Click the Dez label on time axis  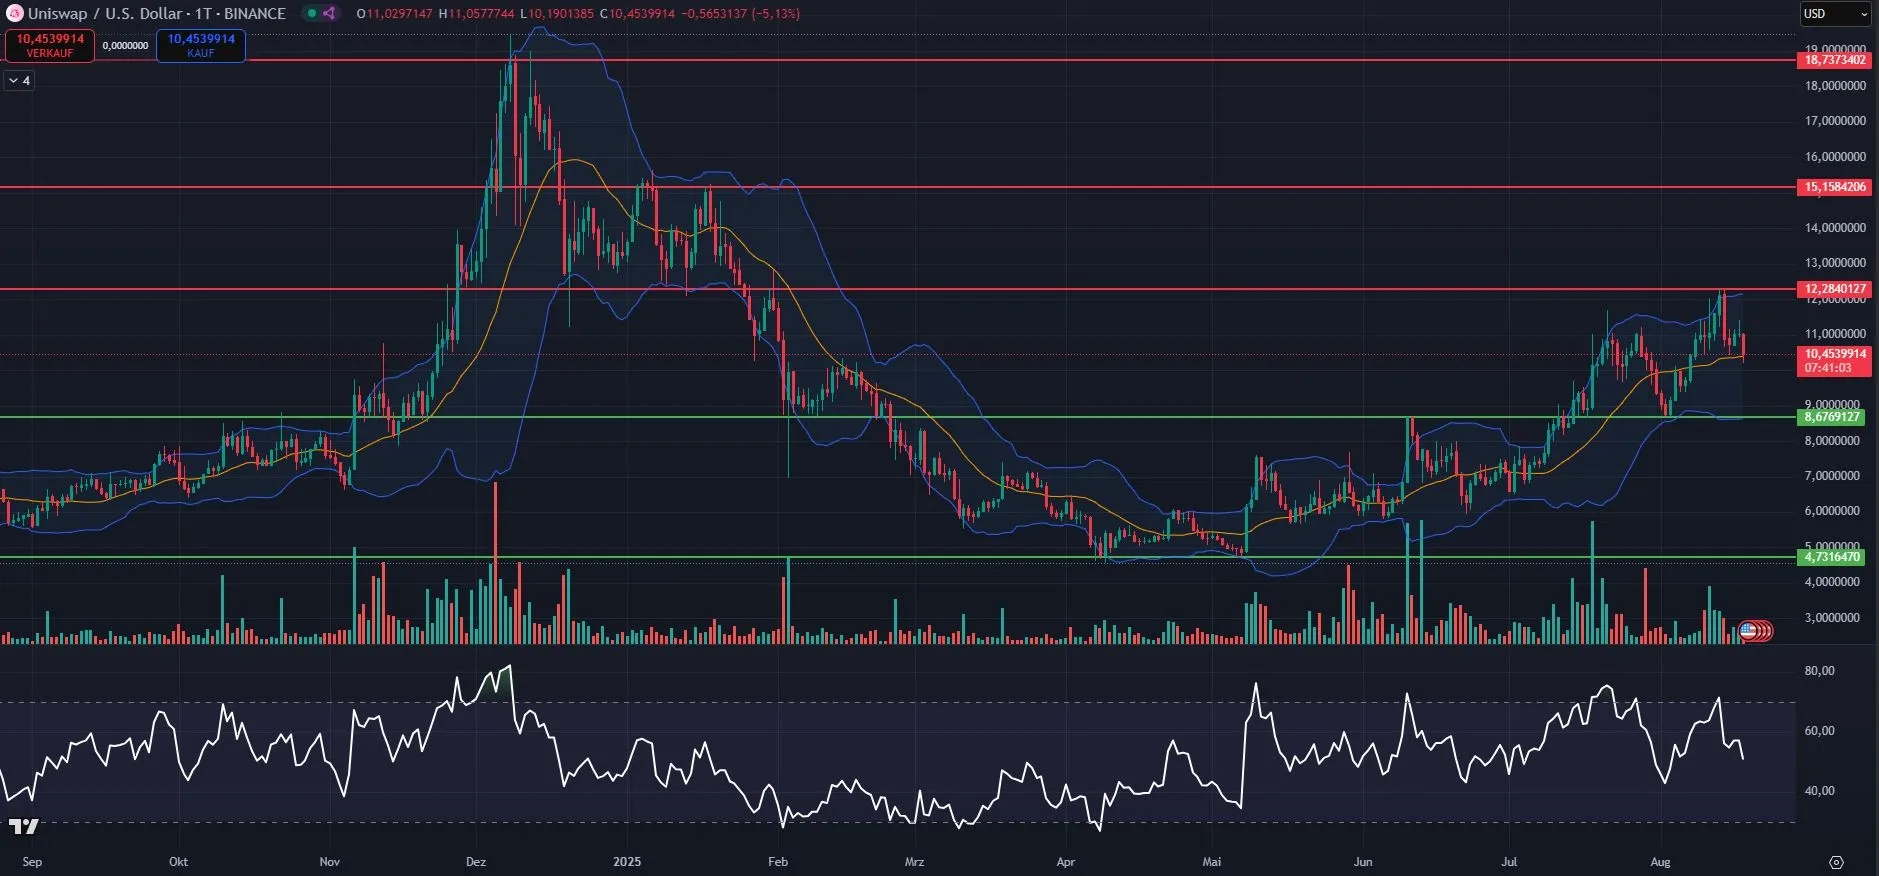[x=476, y=862]
